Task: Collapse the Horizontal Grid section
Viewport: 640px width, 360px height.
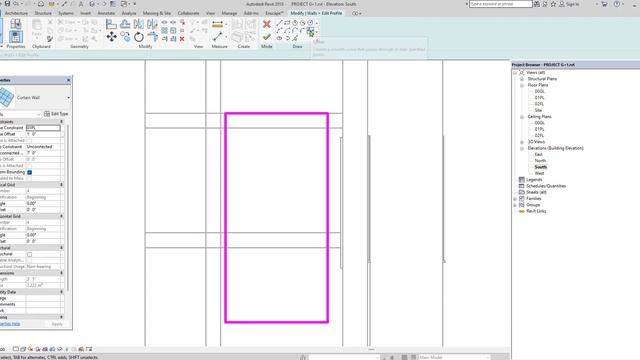Action: pos(62,216)
